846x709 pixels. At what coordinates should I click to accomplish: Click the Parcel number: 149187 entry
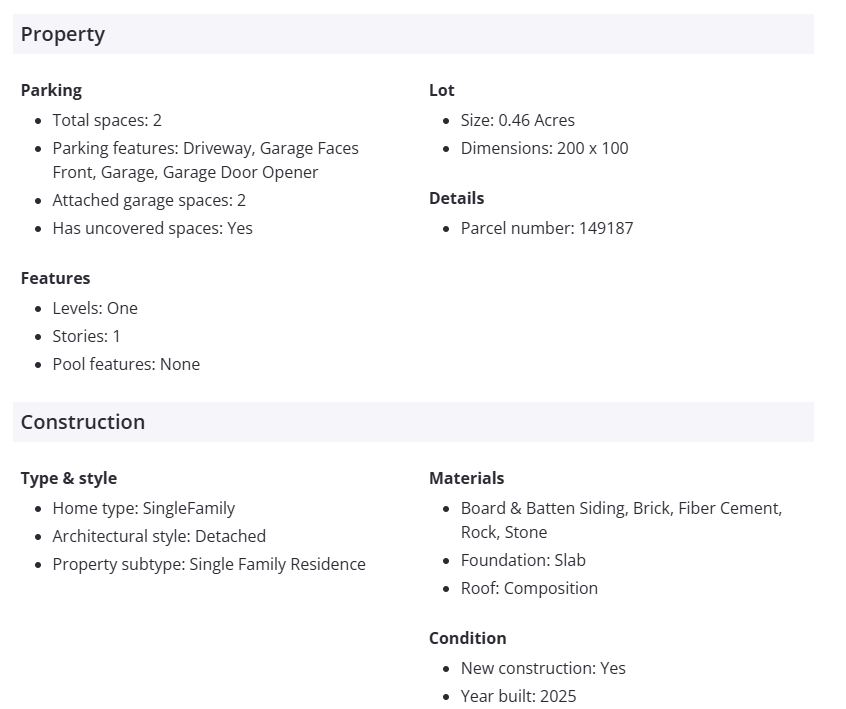click(546, 228)
